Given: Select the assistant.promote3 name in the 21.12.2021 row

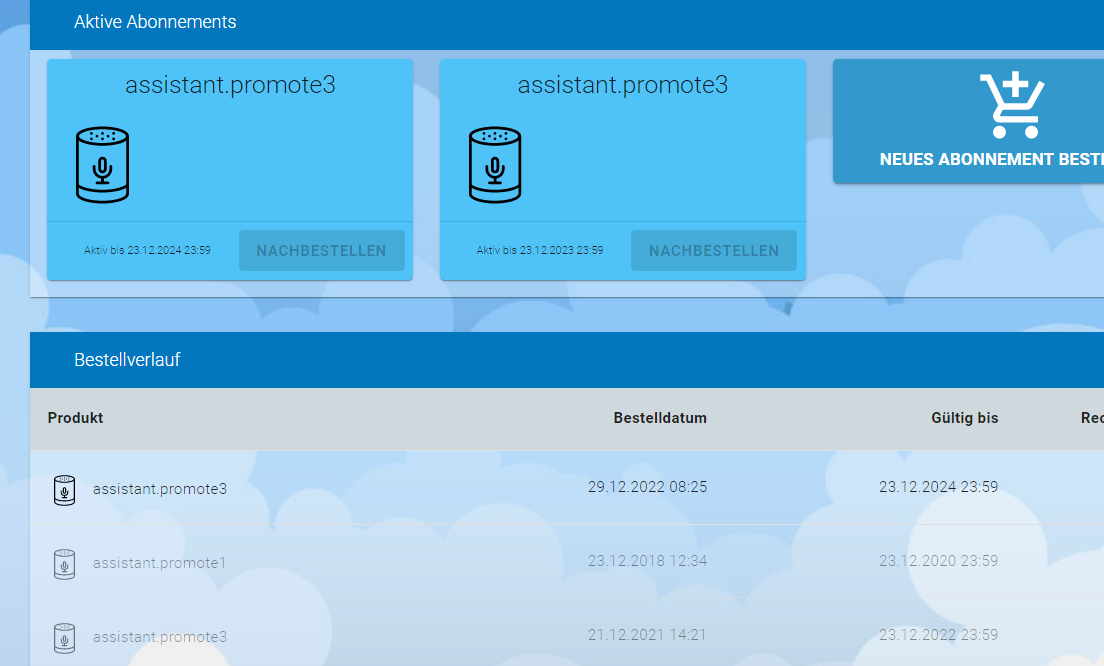Looking at the screenshot, I should click(x=160, y=637).
